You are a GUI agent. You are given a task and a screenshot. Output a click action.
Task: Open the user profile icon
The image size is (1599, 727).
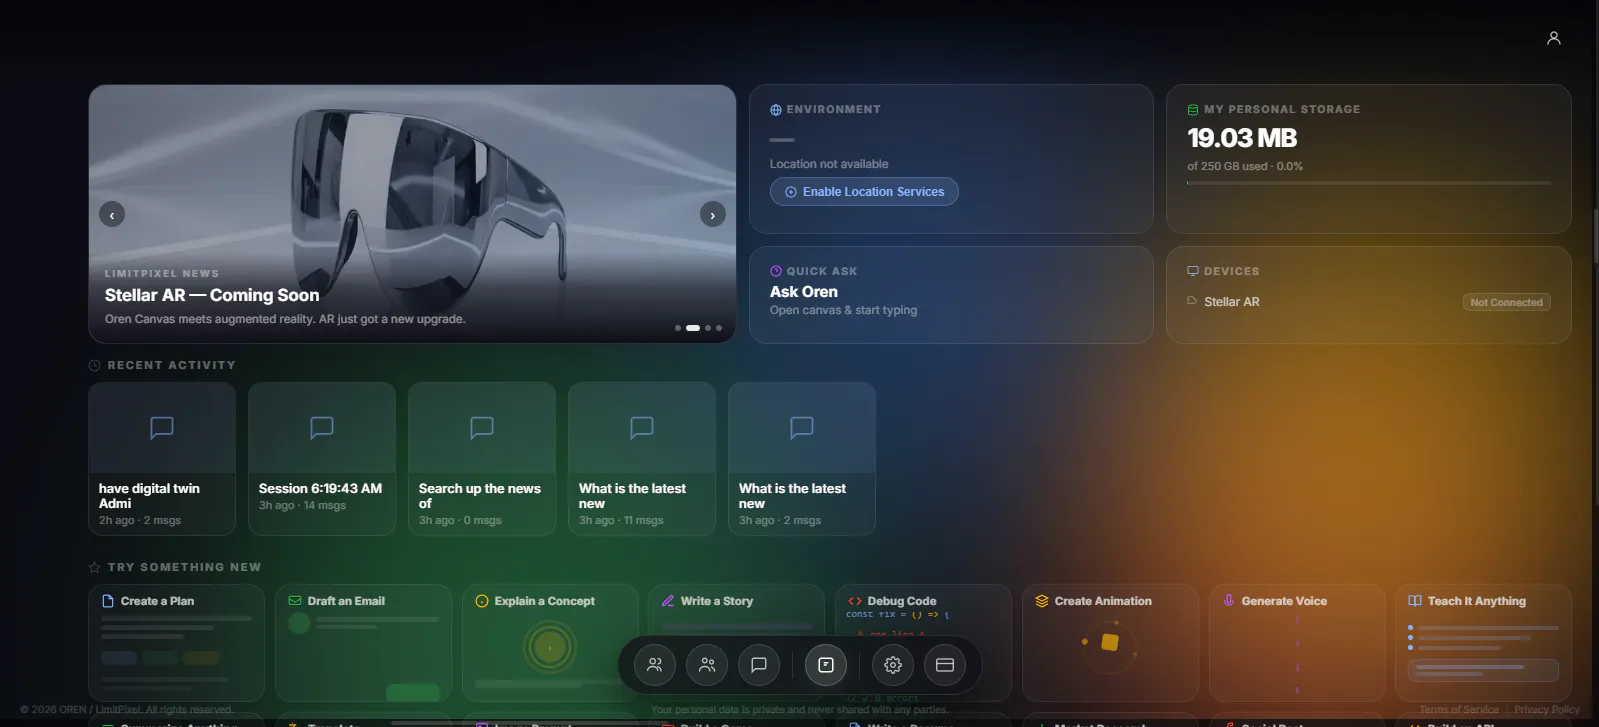(1553, 38)
